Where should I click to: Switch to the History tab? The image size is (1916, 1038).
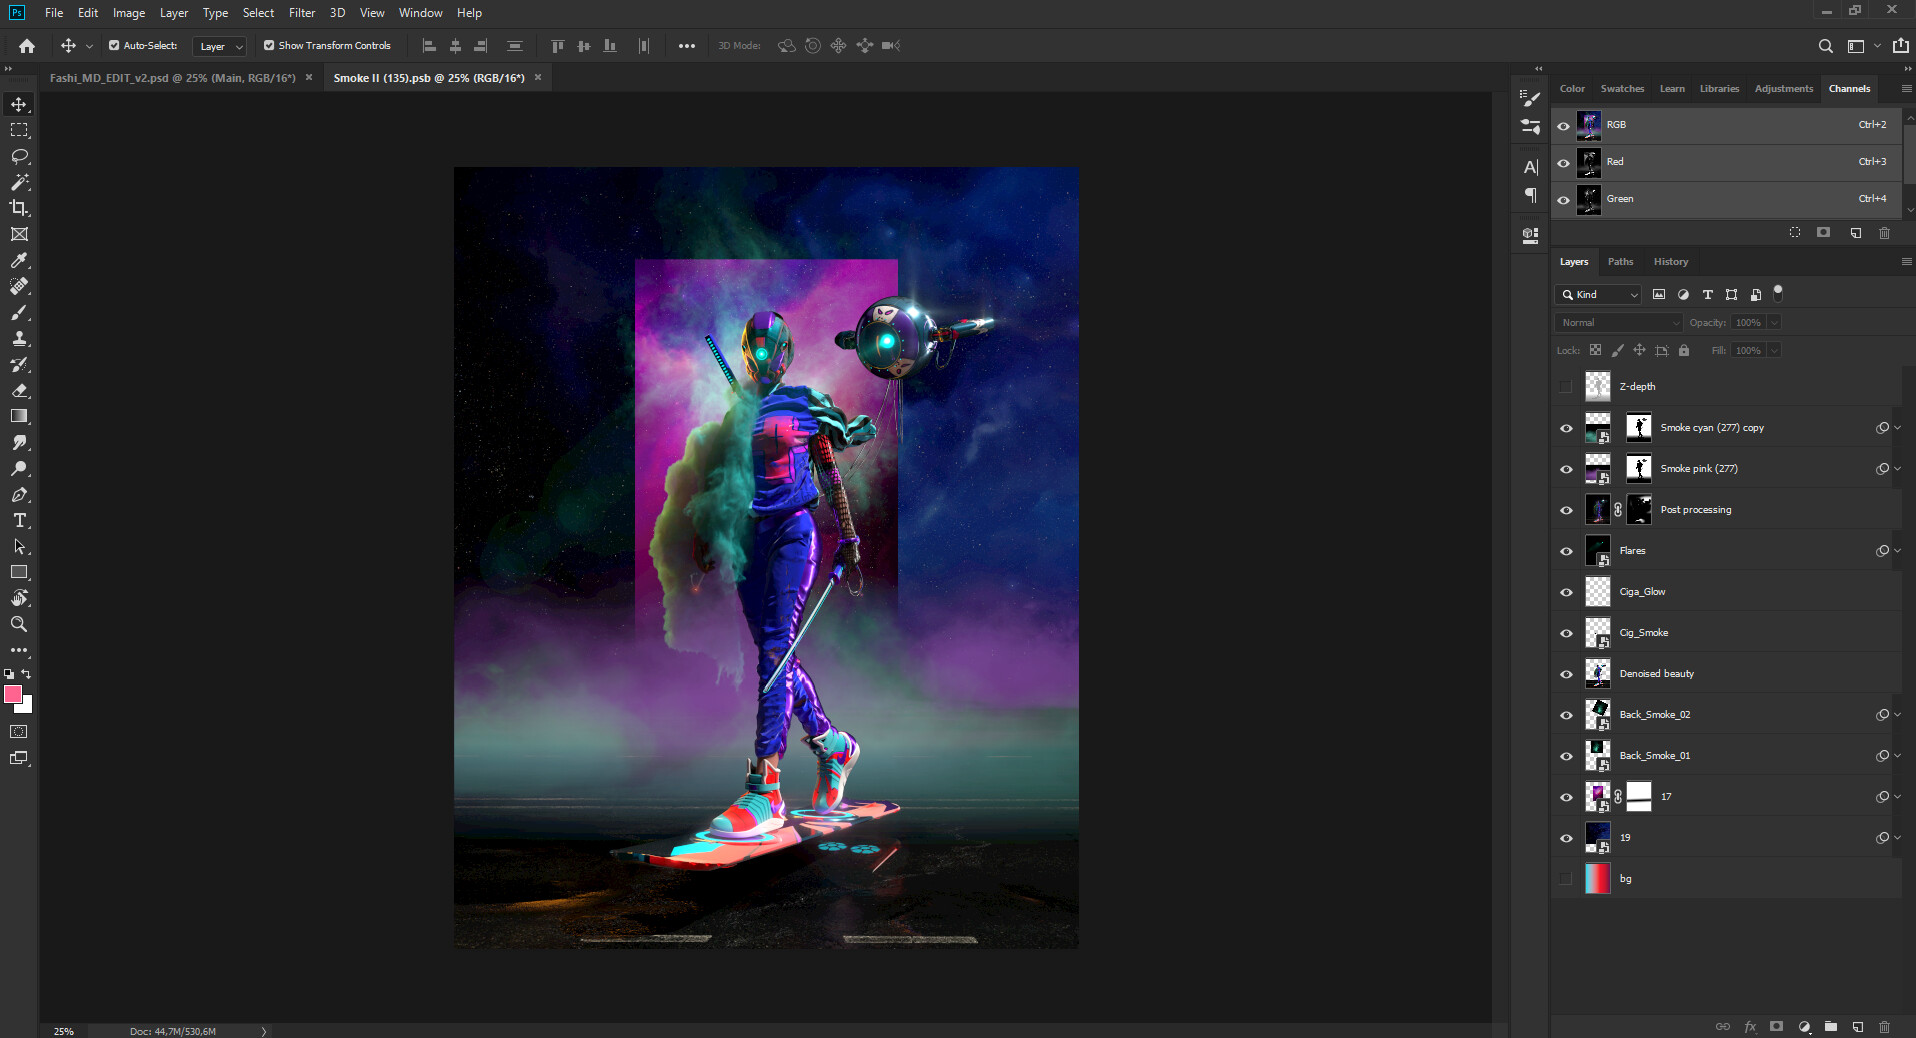click(x=1670, y=261)
